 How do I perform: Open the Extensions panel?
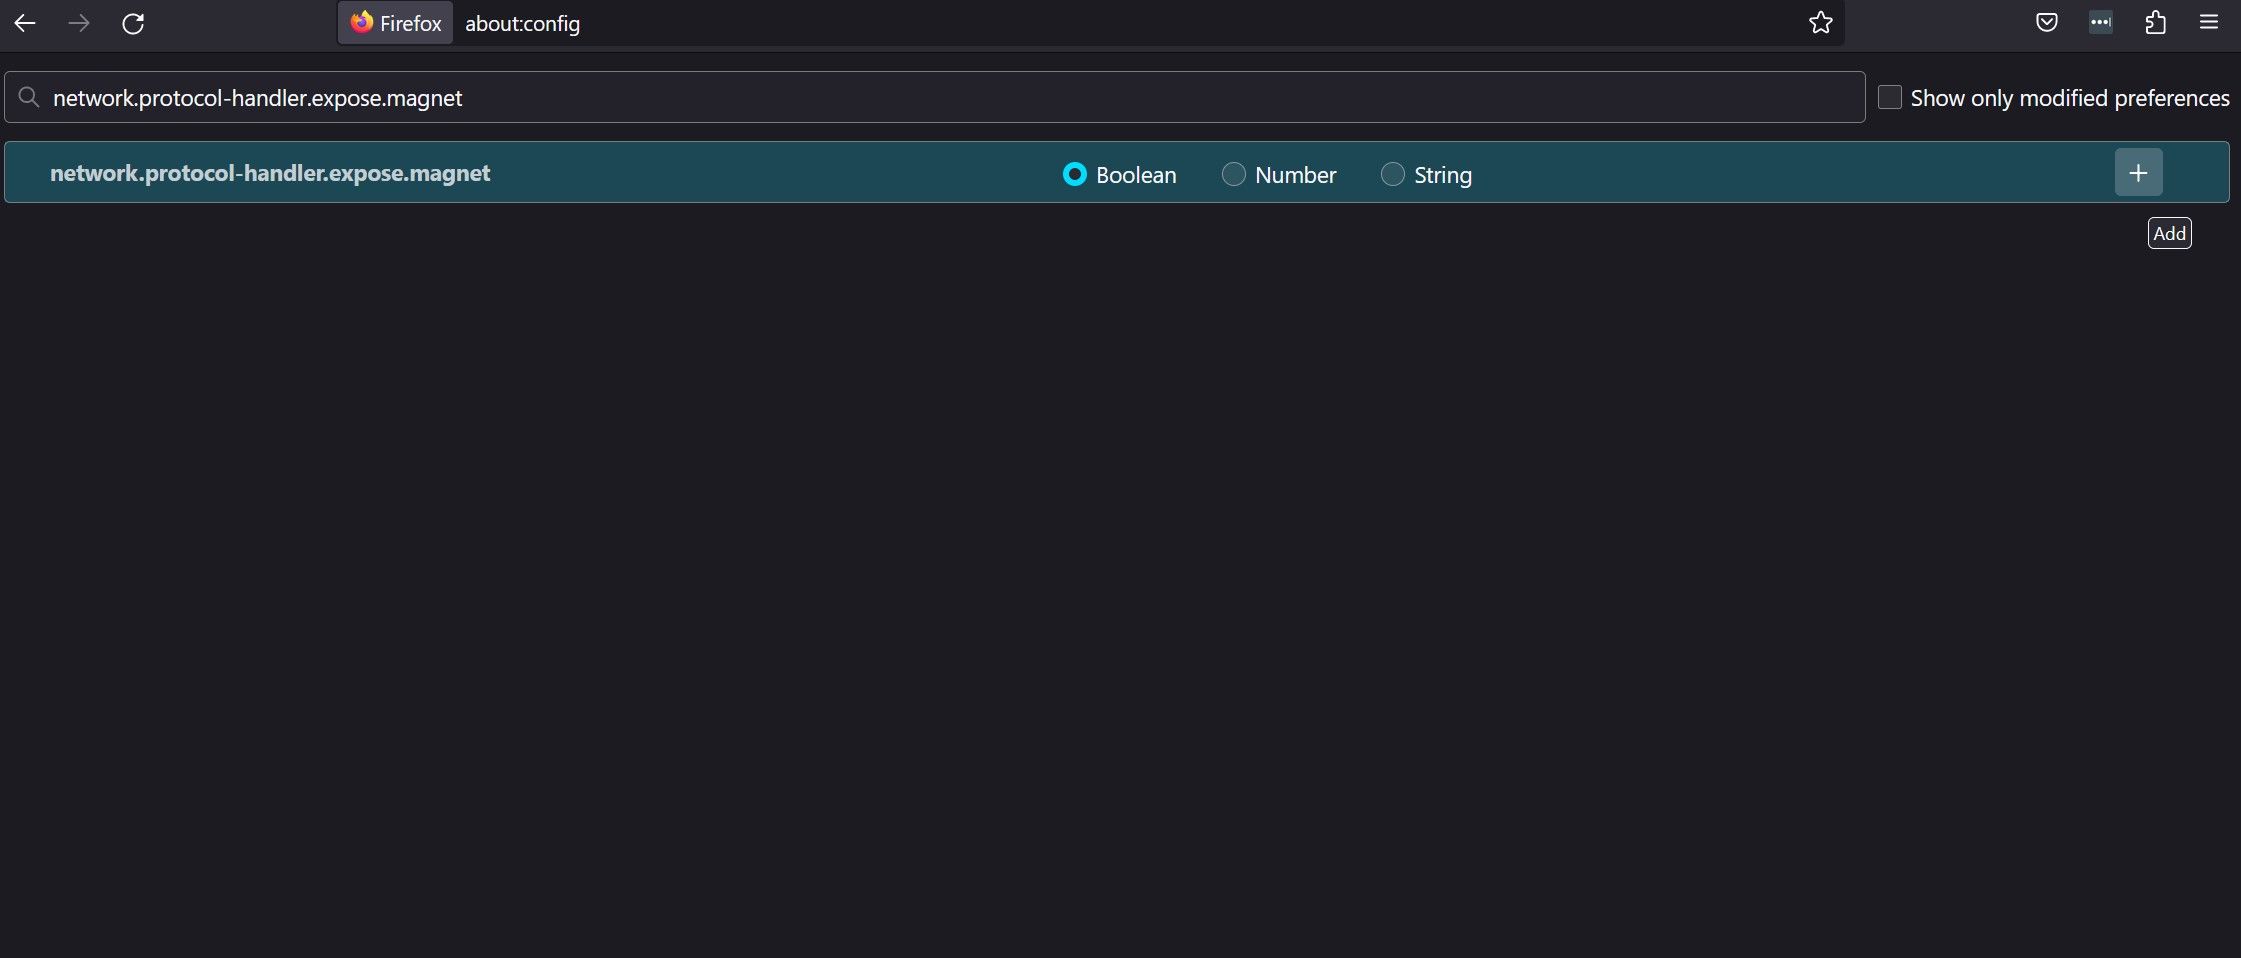2156,22
